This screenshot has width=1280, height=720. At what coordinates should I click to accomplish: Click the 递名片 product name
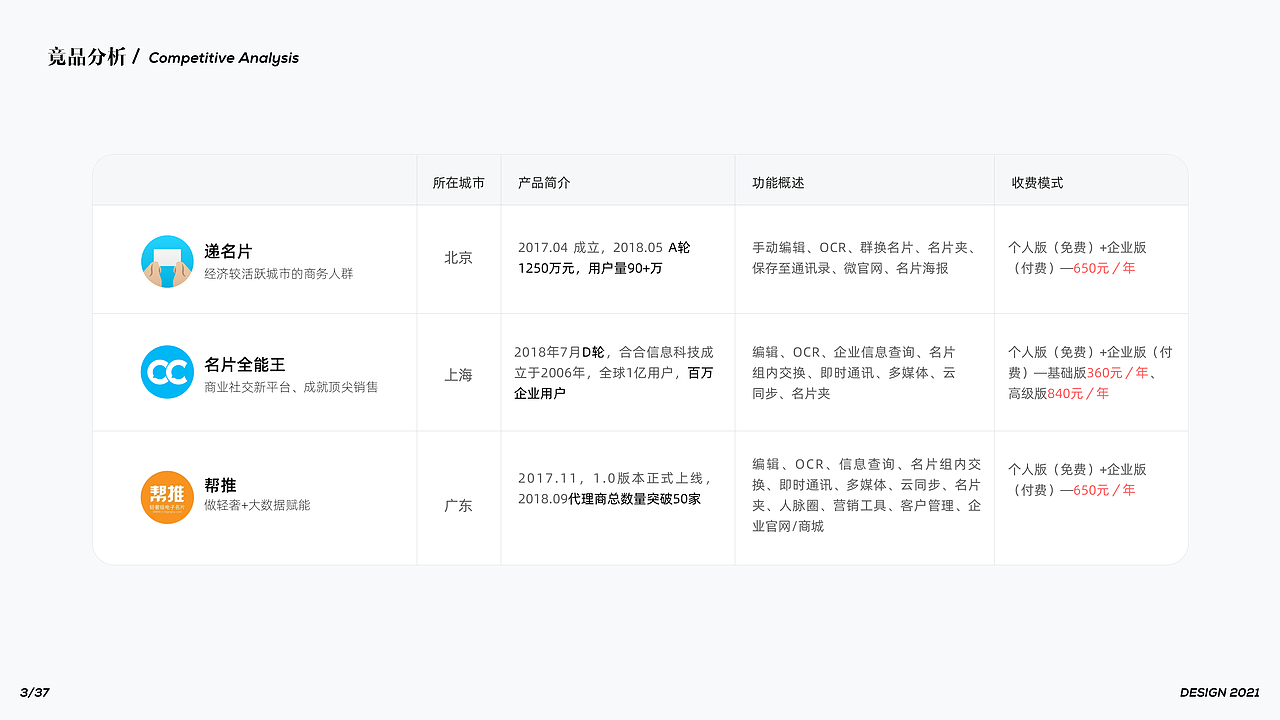[x=225, y=251]
